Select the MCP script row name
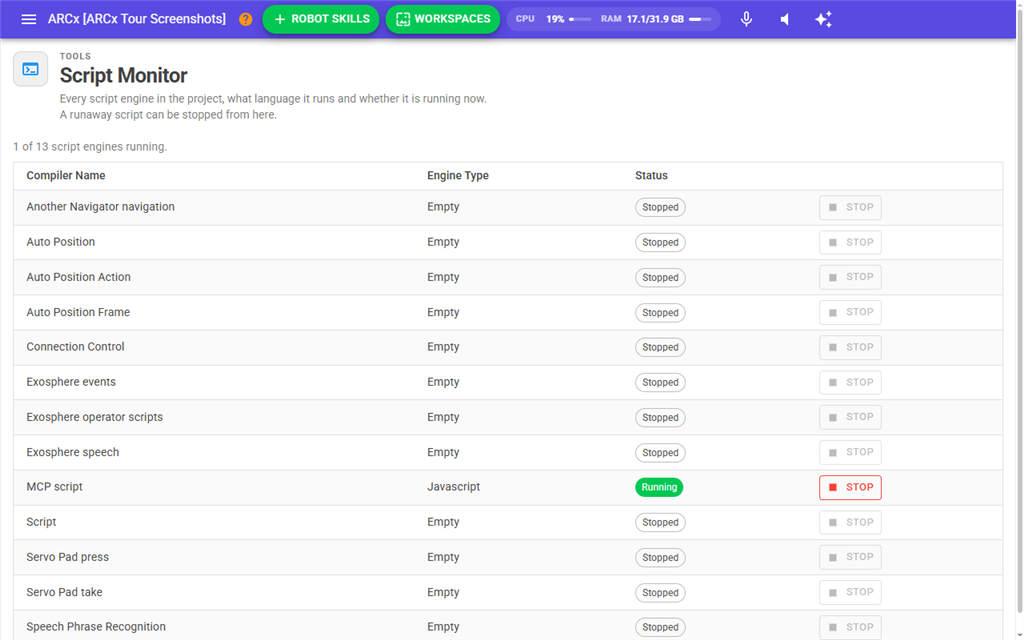1024x640 pixels. [x=54, y=487]
